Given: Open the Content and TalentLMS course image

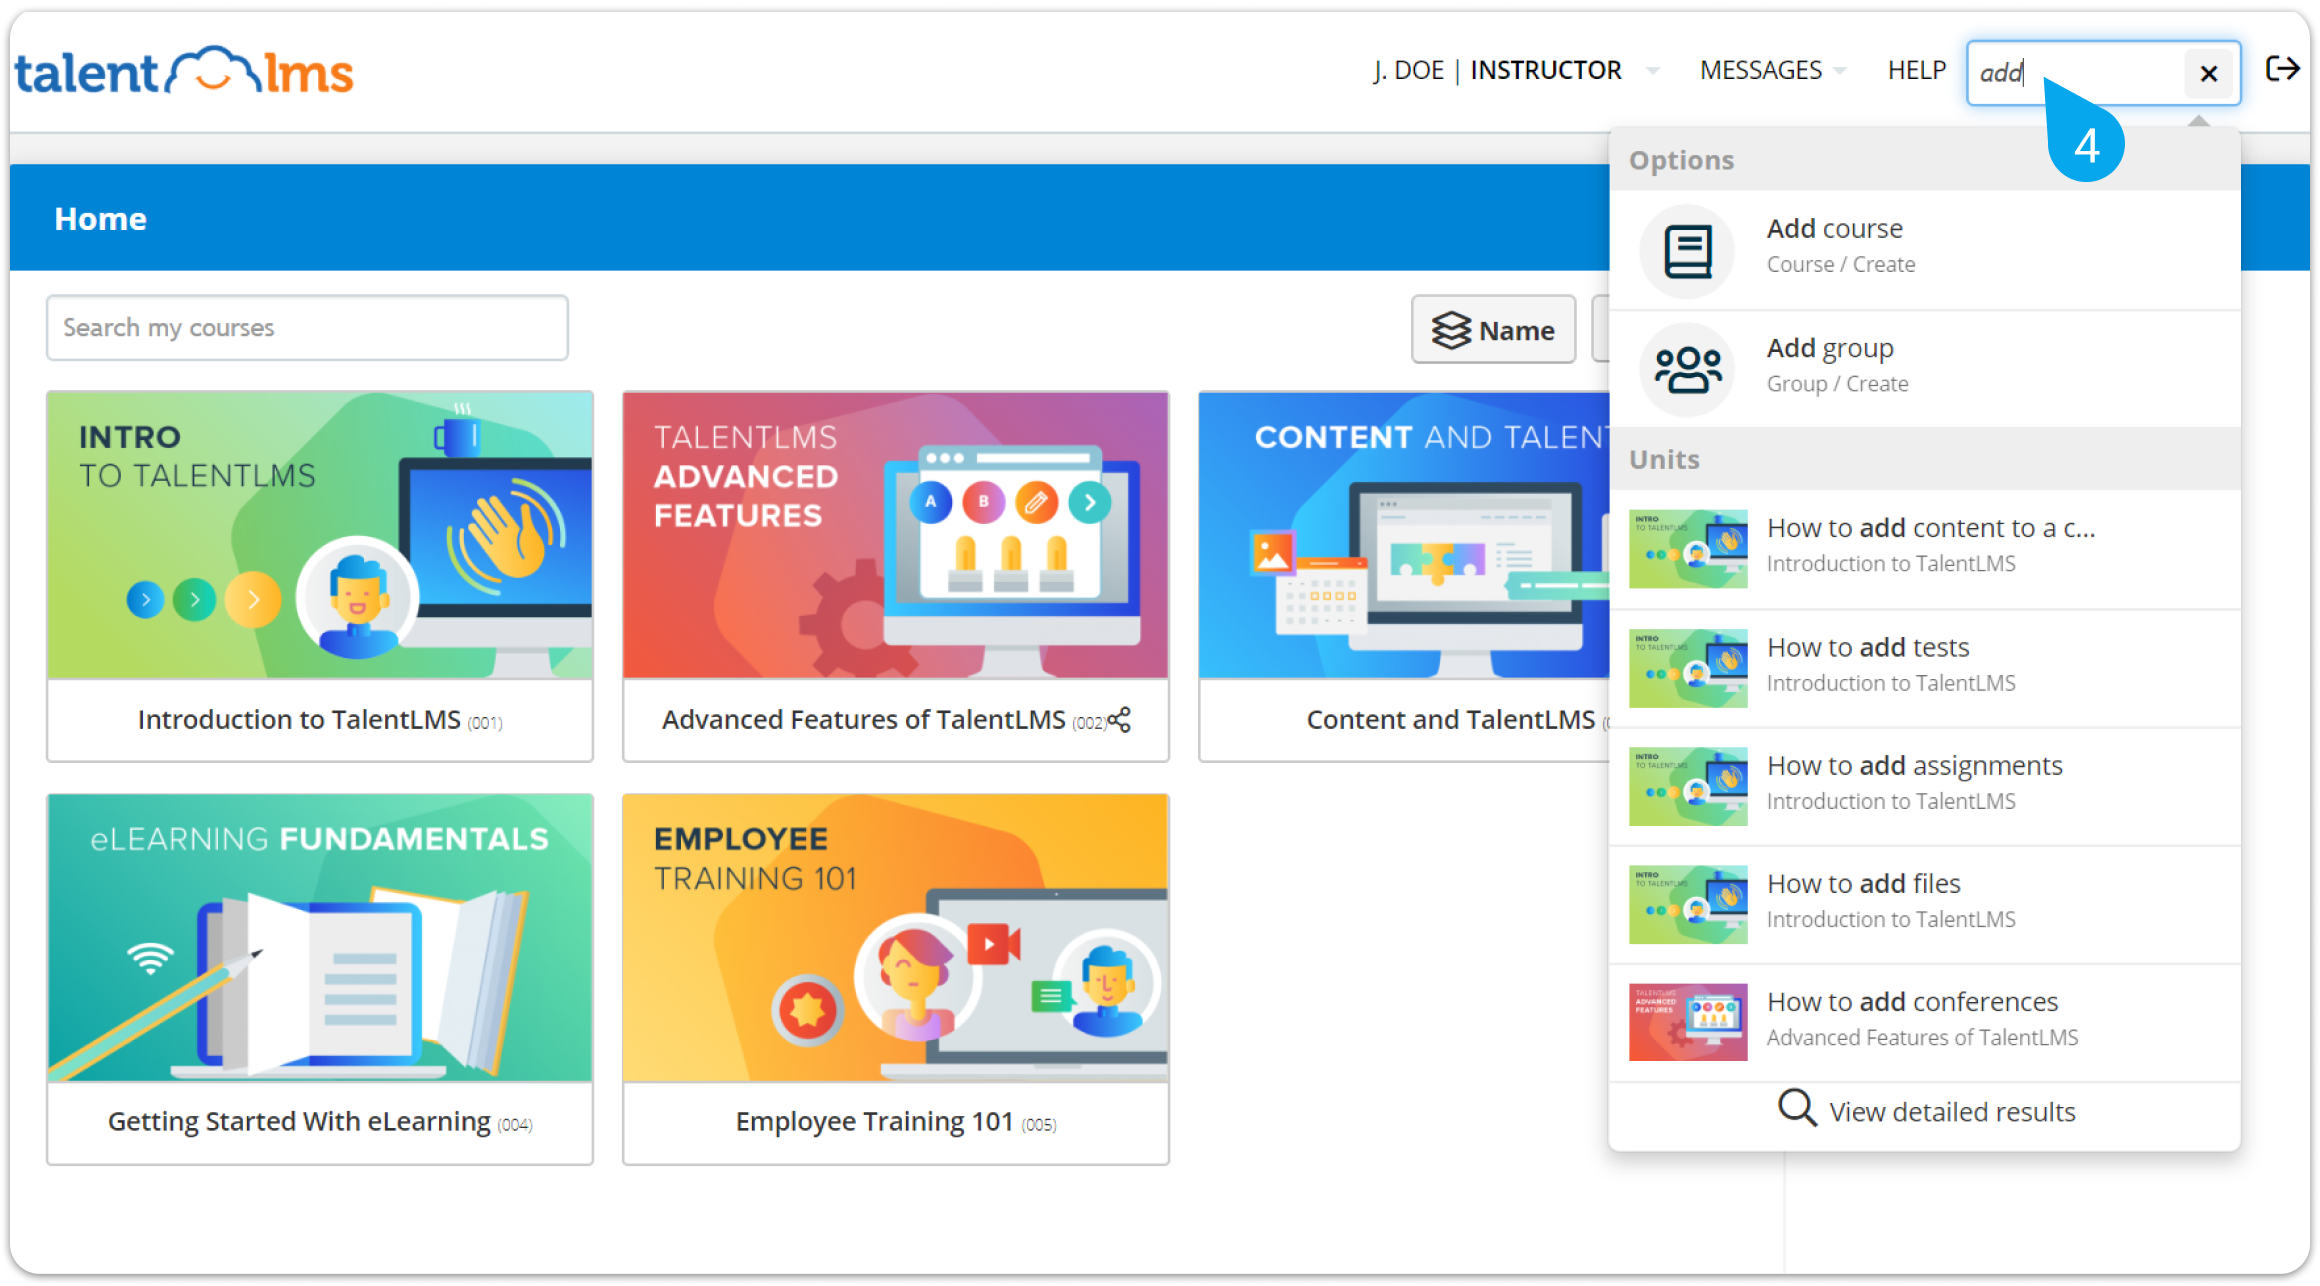Looking at the screenshot, I should tap(1405, 535).
